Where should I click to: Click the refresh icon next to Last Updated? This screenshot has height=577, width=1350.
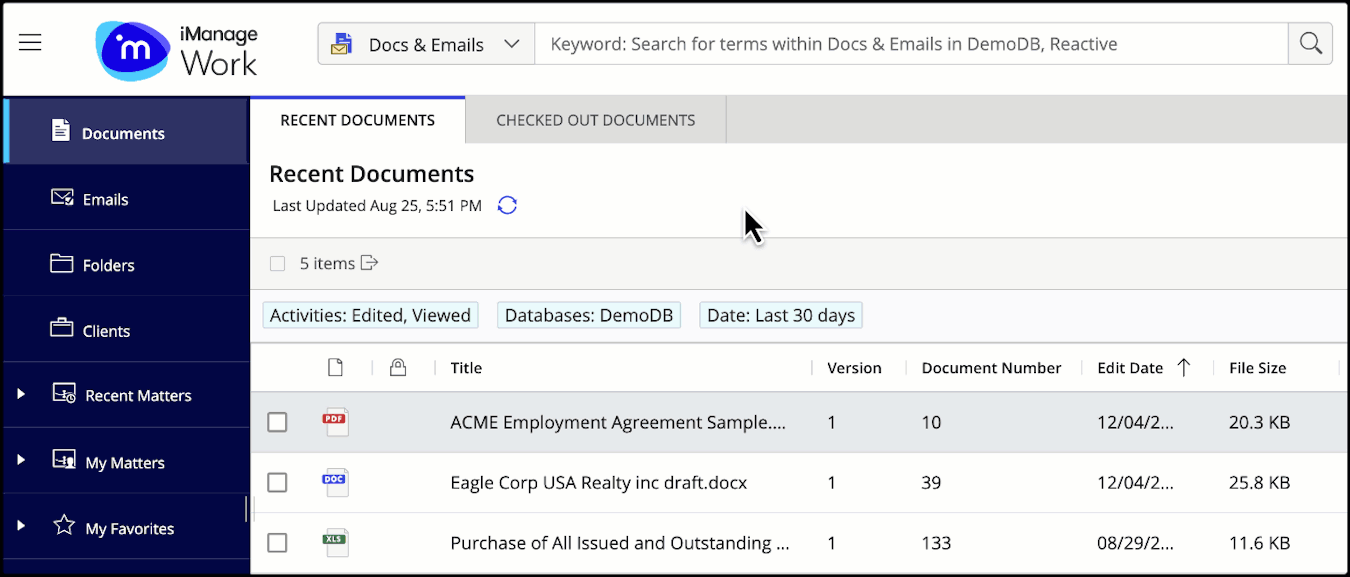(507, 204)
